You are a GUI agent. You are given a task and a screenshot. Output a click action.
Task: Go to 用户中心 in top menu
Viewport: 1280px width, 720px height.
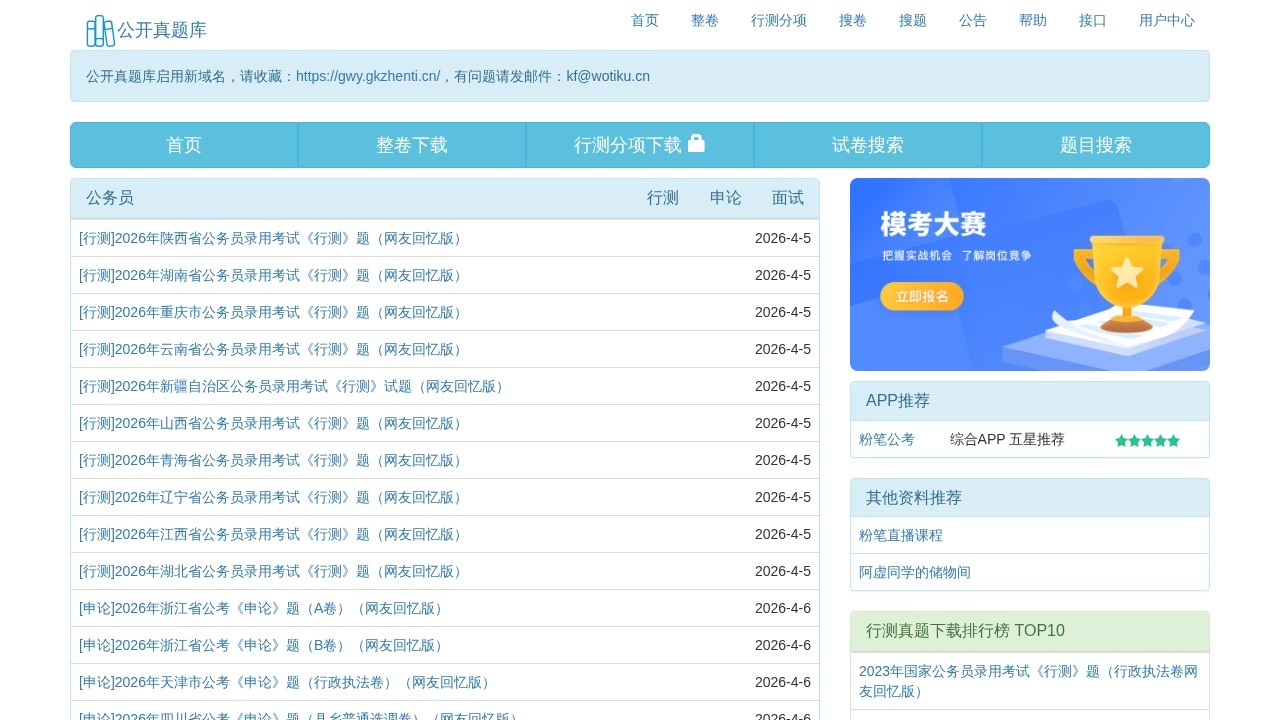[x=1166, y=20]
